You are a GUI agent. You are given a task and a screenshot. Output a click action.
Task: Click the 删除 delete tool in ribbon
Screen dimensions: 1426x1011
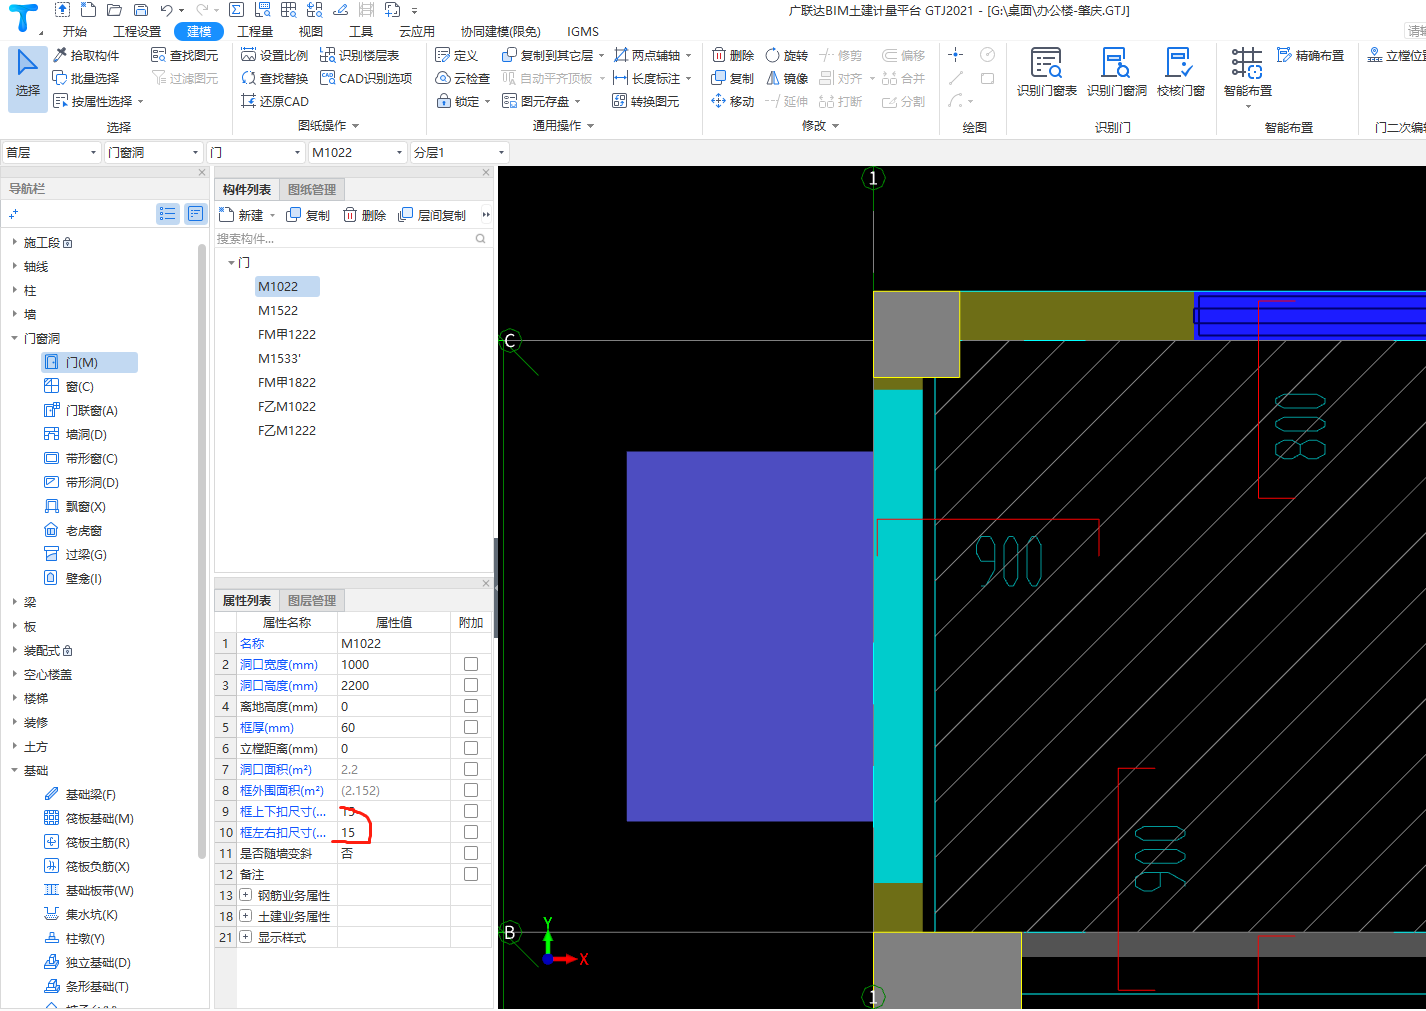pos(733,55)
